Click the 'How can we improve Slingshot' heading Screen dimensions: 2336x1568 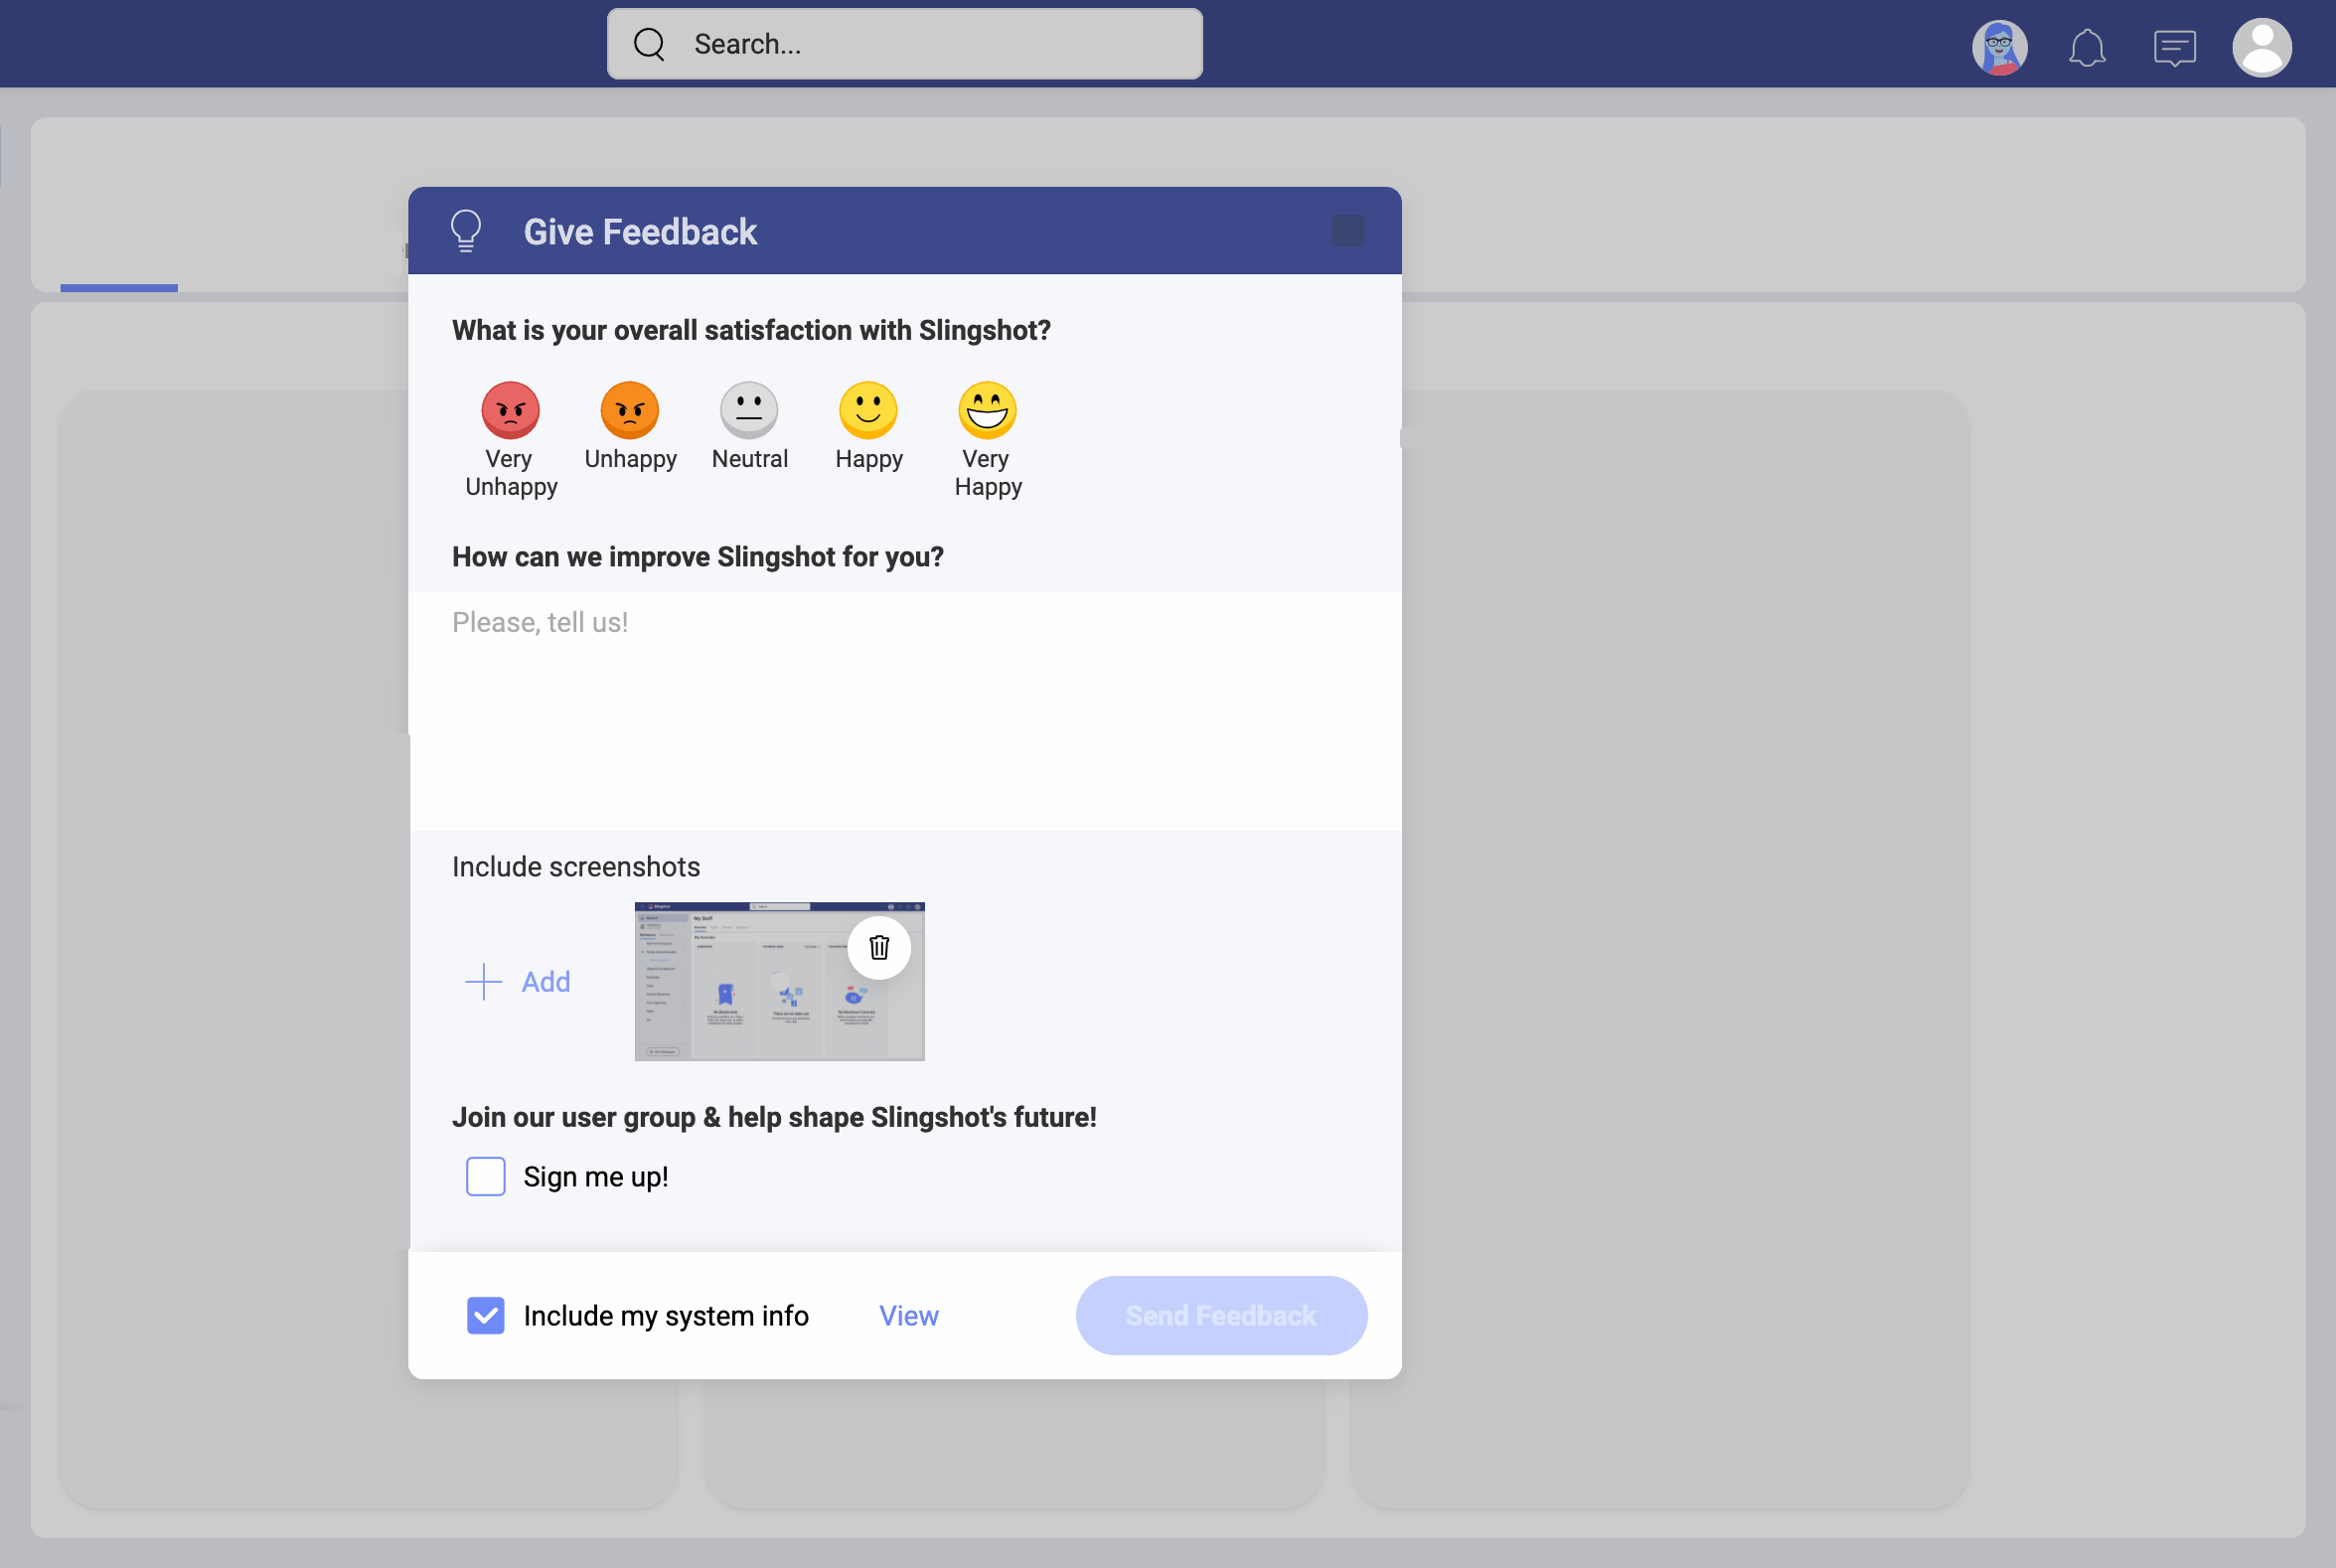(698, 557)
